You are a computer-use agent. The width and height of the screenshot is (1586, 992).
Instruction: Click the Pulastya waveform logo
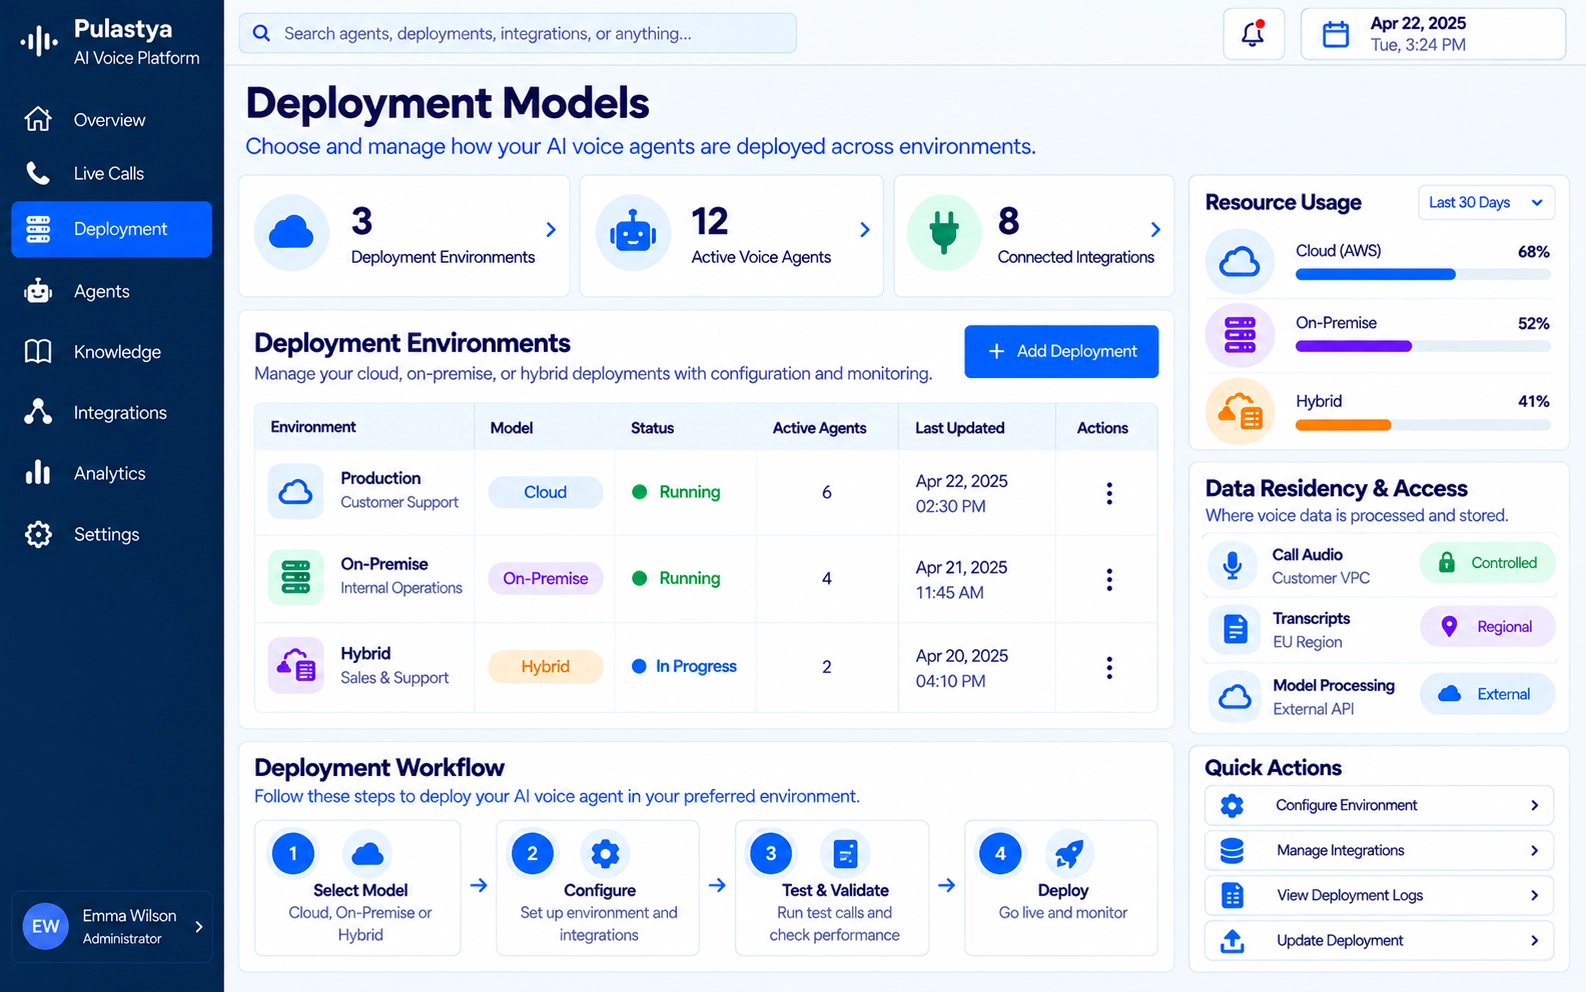(39, 41)
